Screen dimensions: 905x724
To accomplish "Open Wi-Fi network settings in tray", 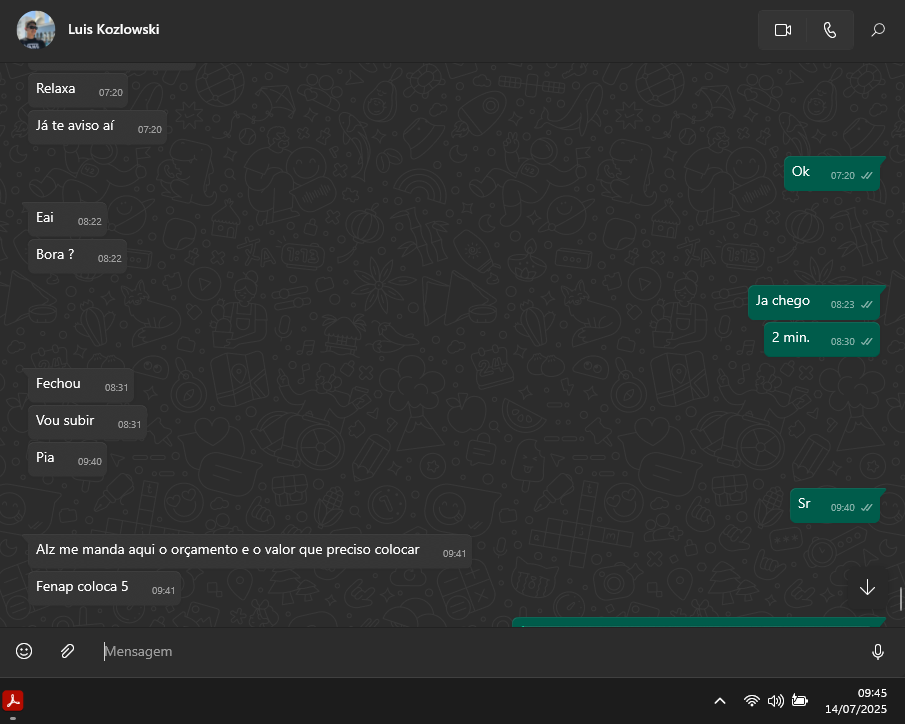I will [751, 701].
